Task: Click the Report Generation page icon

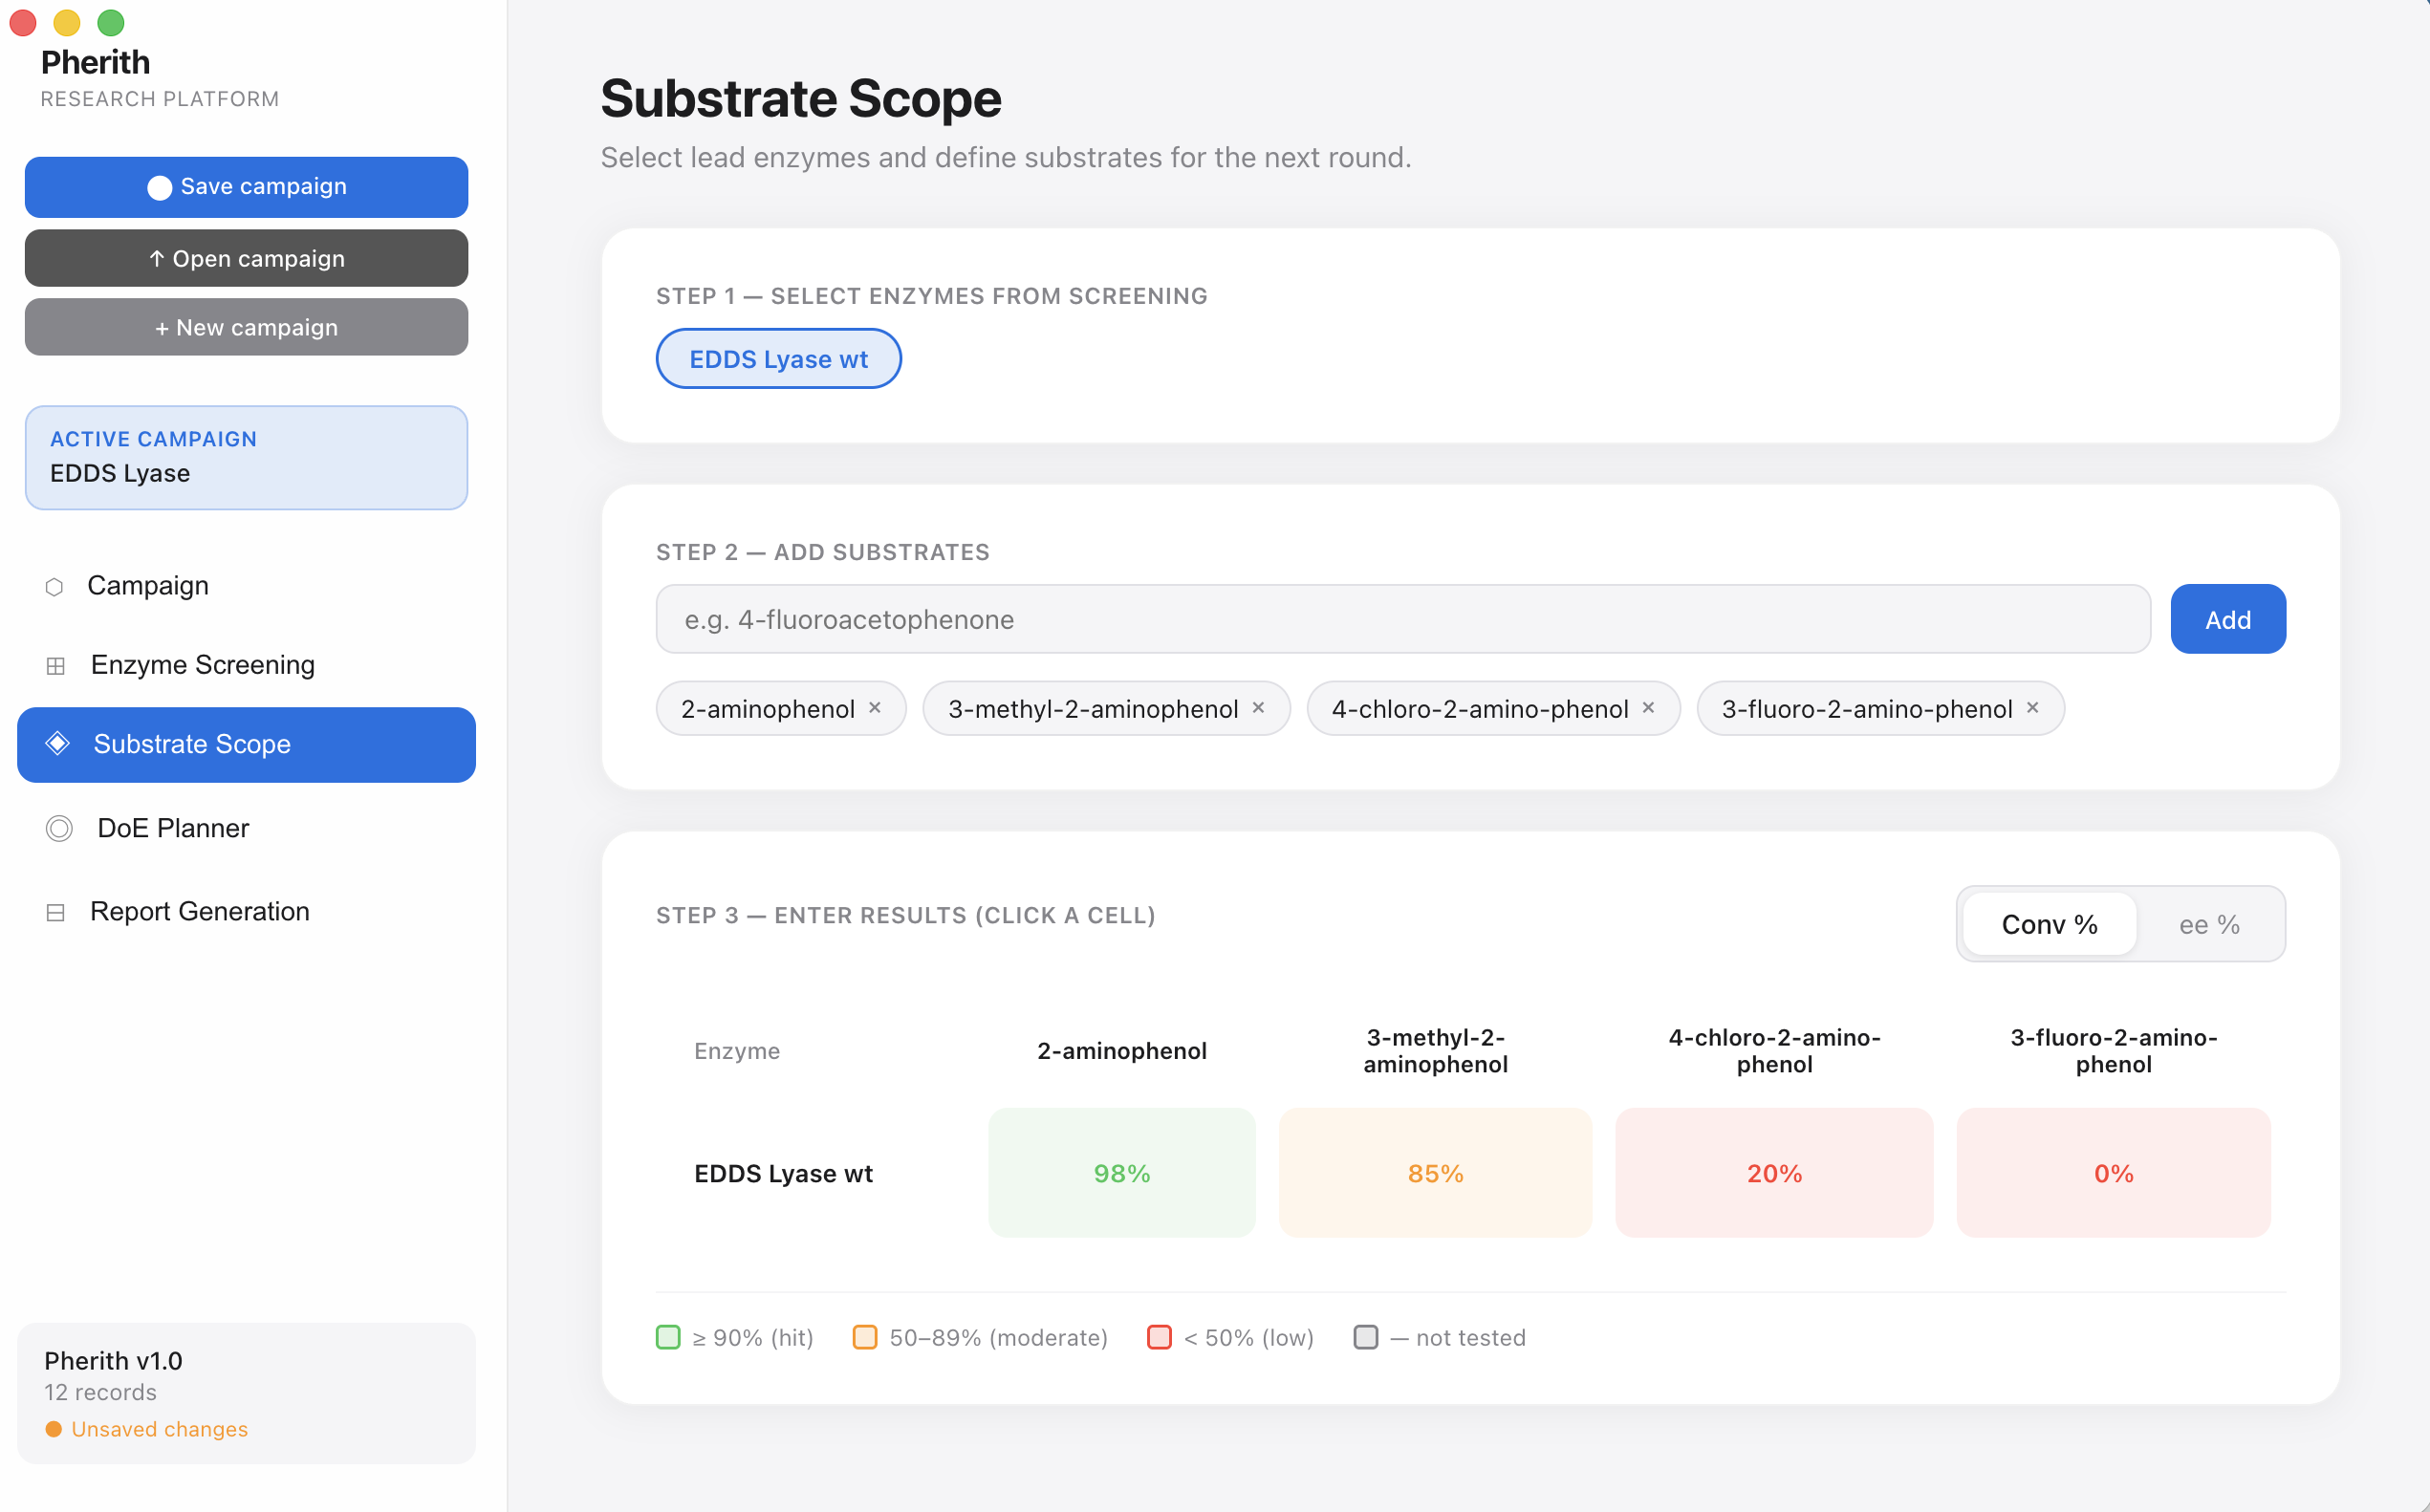Action: coord(56,912)
